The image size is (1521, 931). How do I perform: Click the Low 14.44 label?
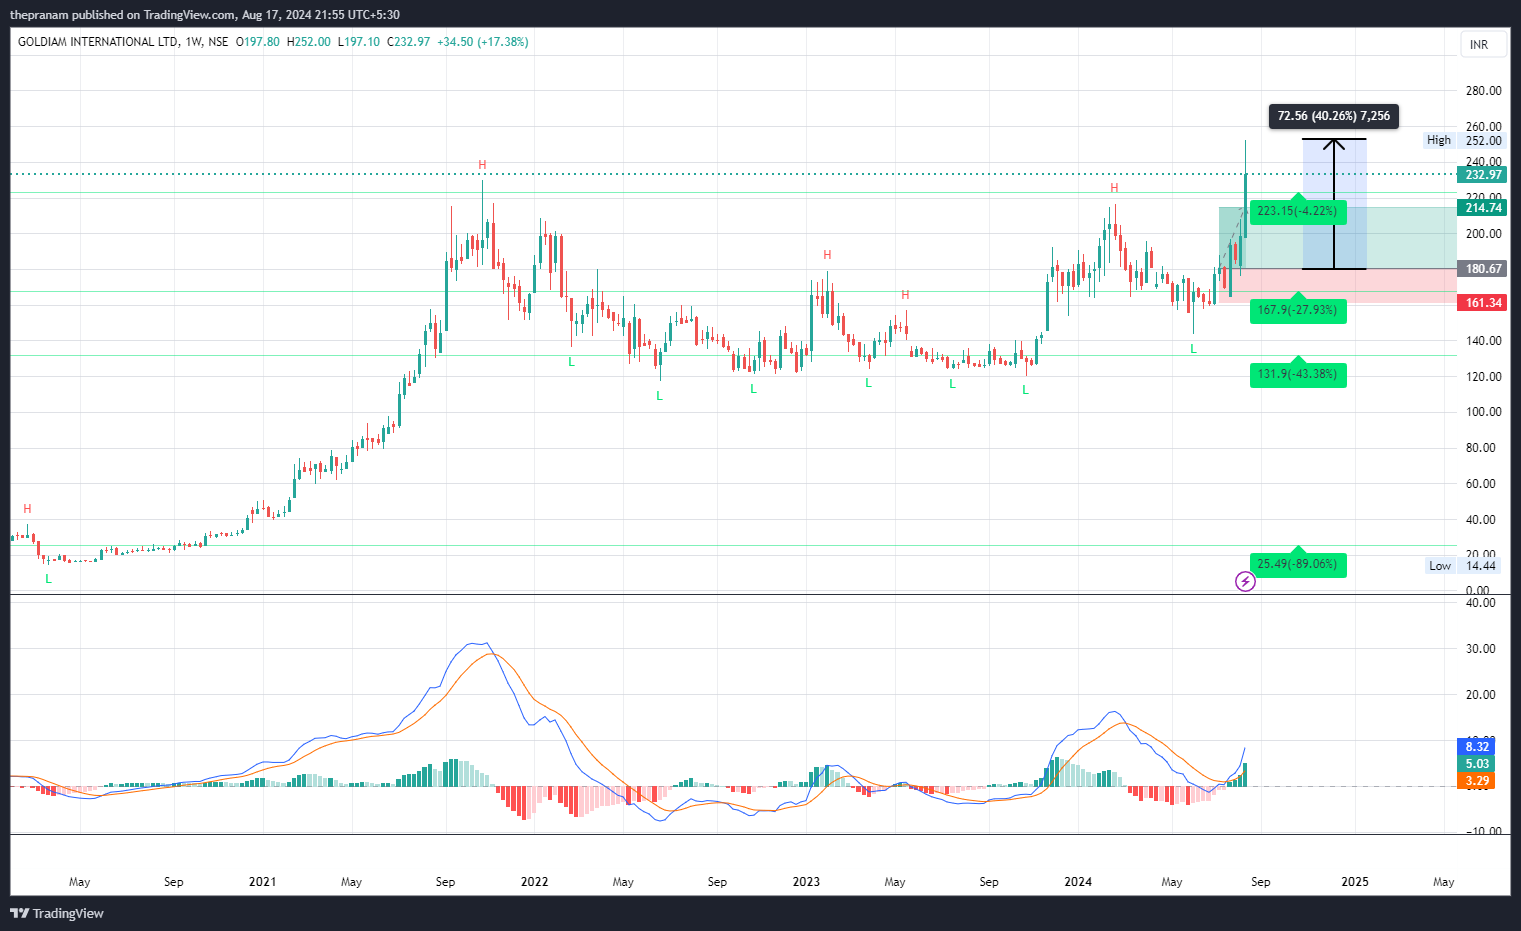(x=1464, y=566)
